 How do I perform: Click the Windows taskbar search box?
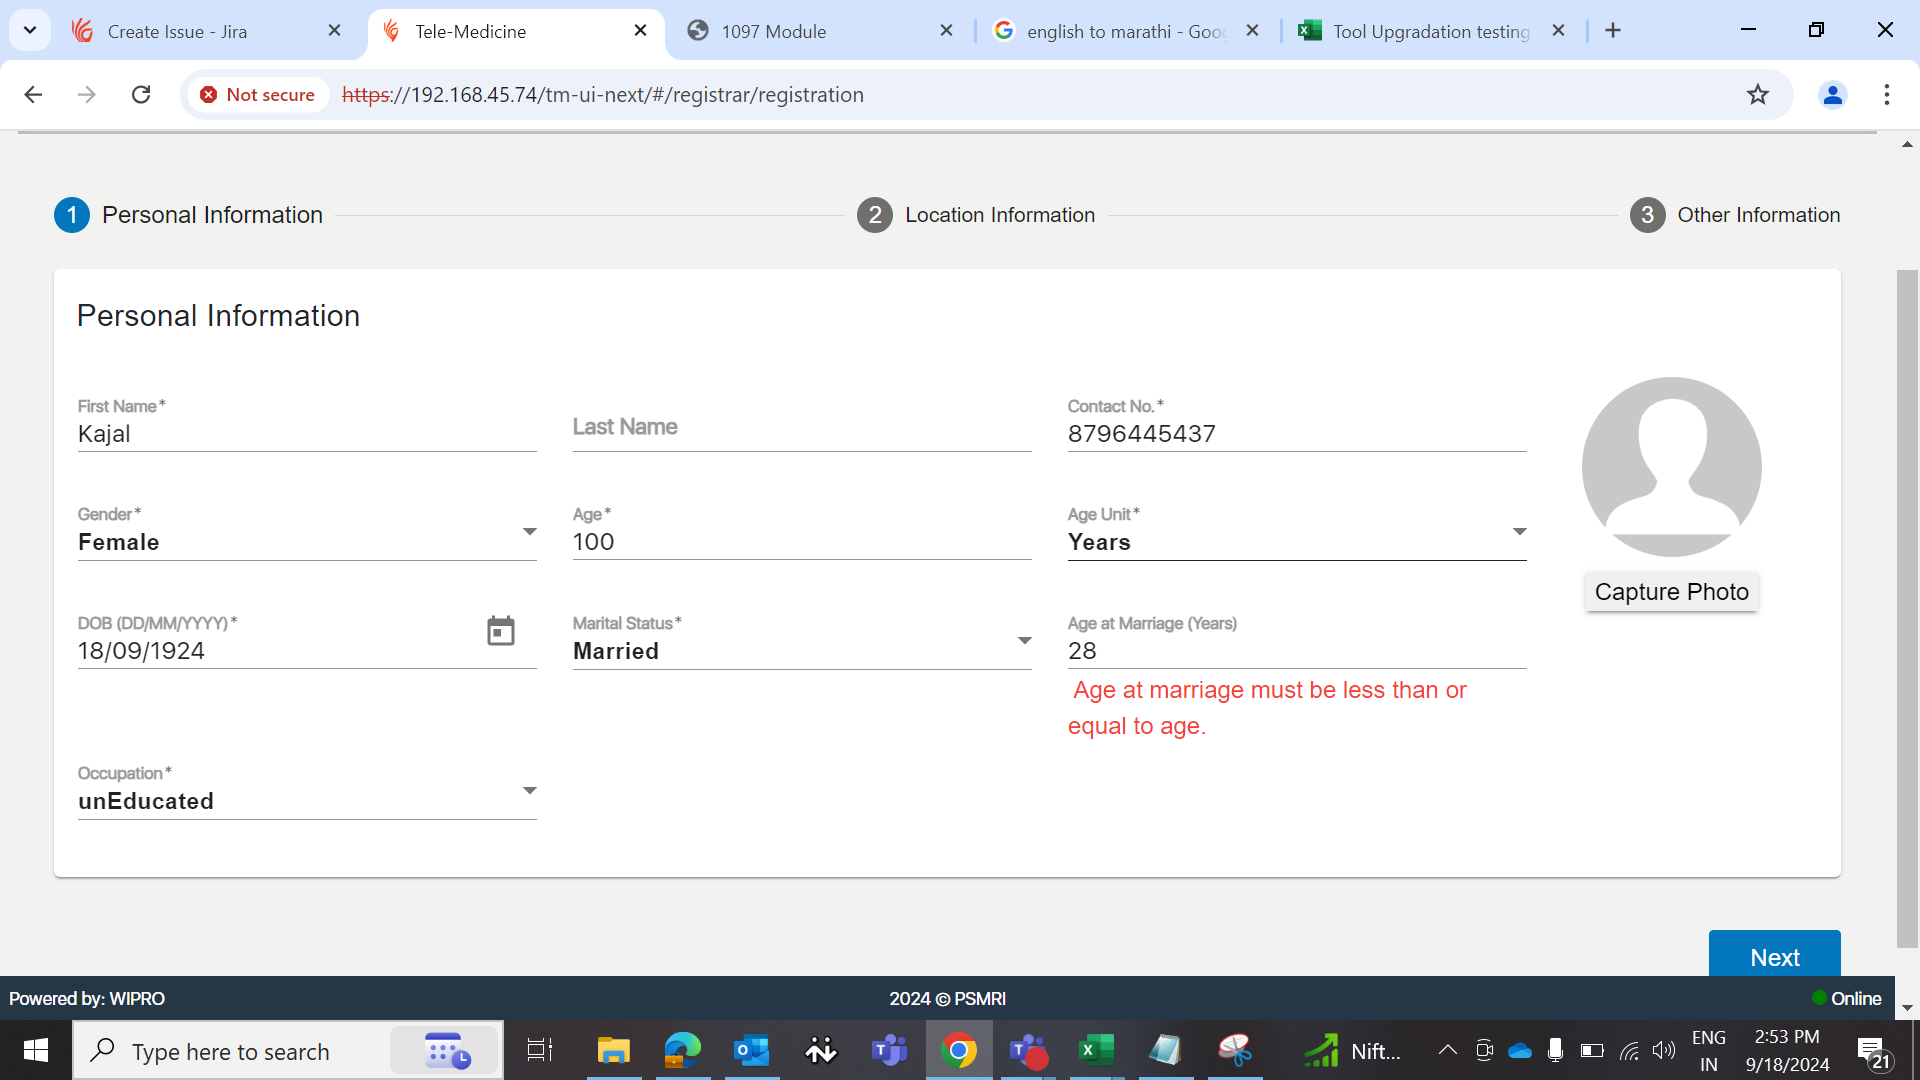point(288,1051)
